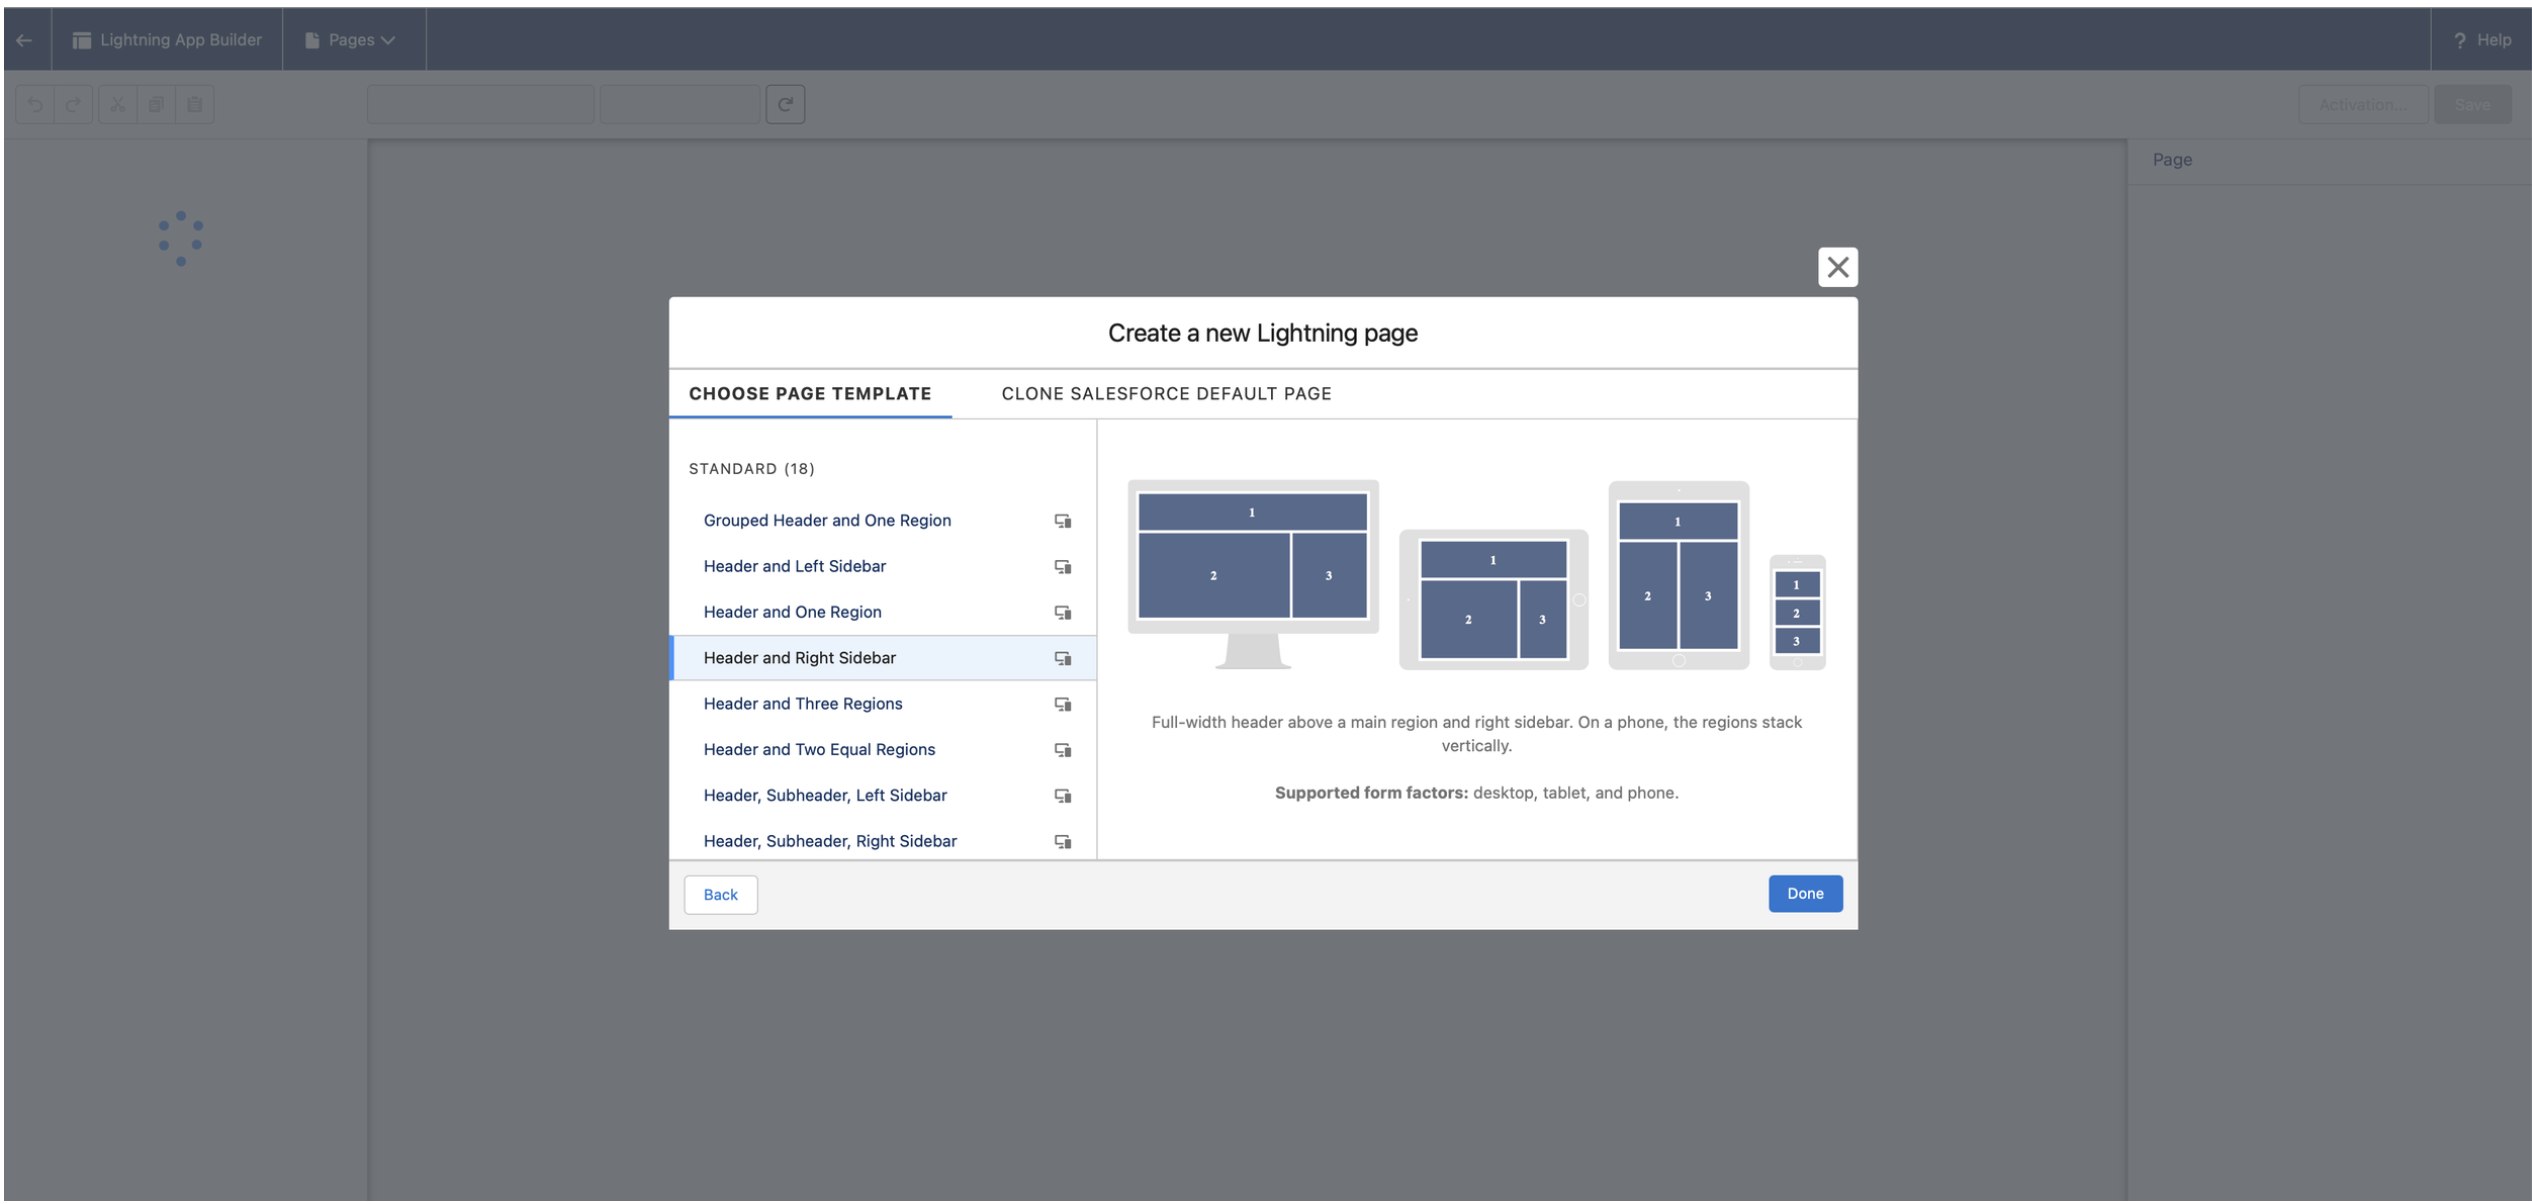The height and width of the screenshot is (1204, 2532).
Task: Click the Page label in right panel
Action: click(x=2171, y=160)
